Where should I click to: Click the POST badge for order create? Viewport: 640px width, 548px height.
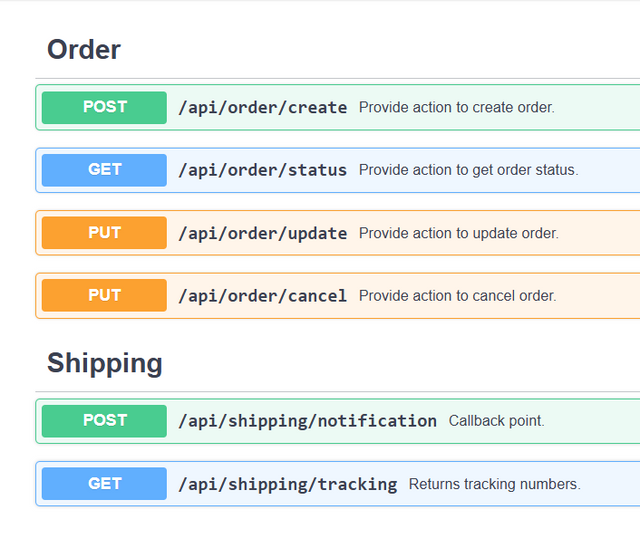(x=104, y=107)
